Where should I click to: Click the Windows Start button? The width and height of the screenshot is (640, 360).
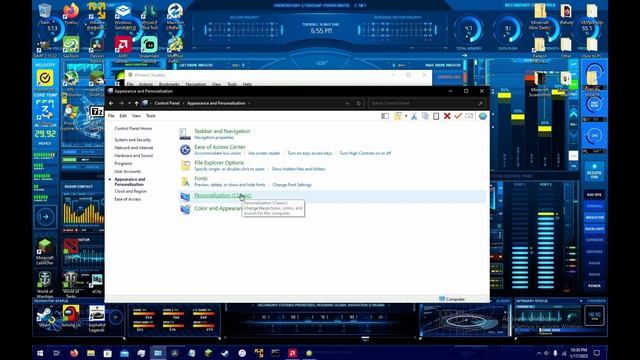[x=40, y=353]
